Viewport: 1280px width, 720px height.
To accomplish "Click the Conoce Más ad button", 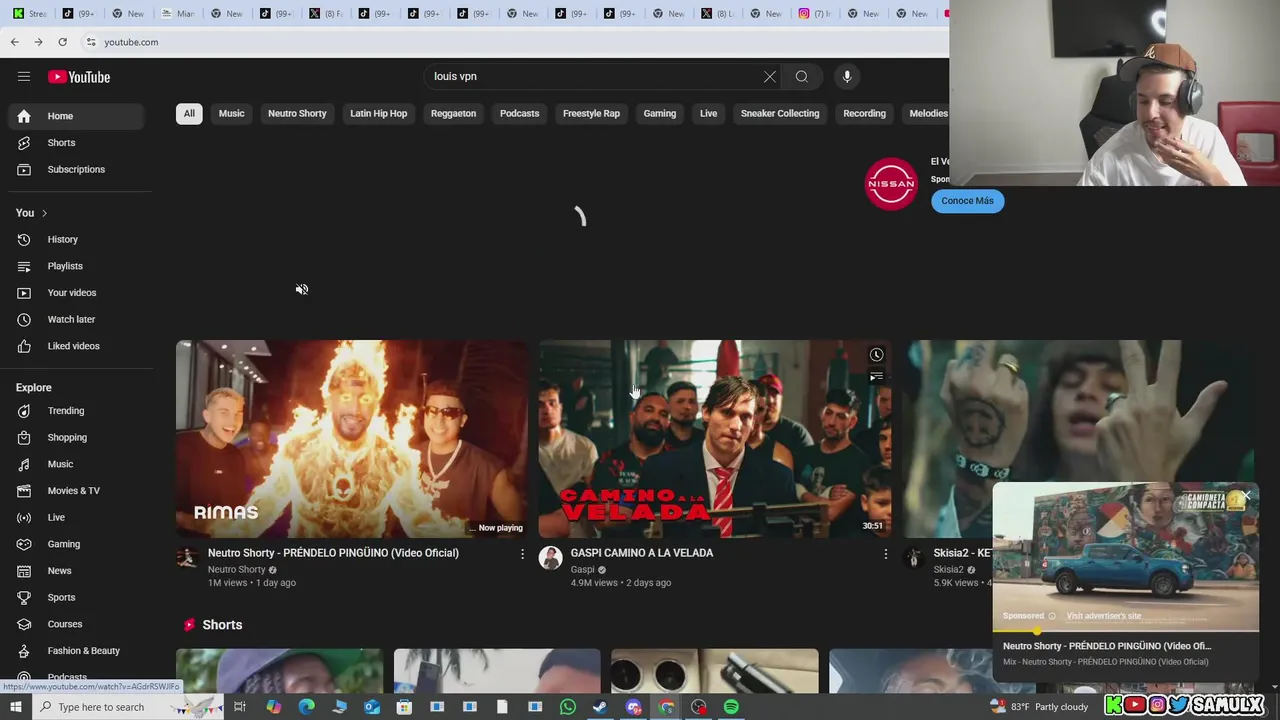I will [967, 201].
